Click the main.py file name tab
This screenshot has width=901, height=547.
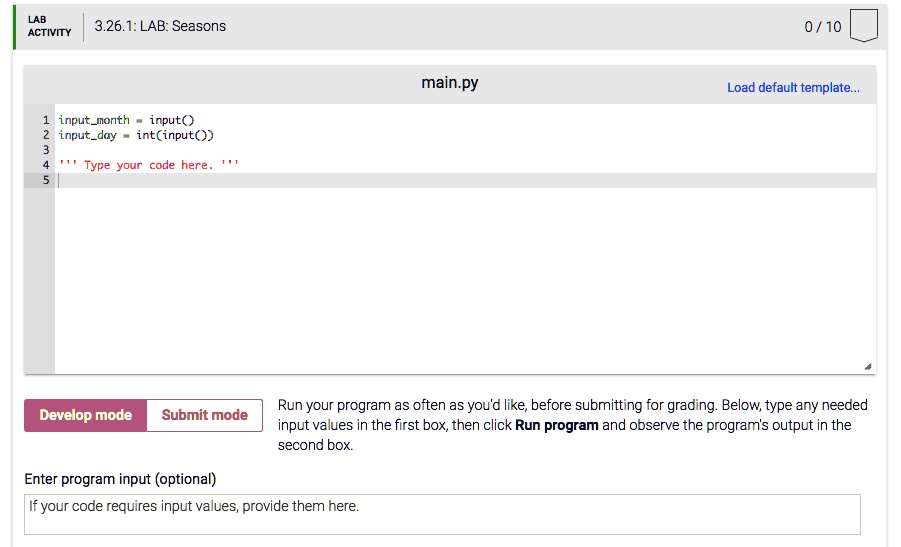click(x=450, y=83)
